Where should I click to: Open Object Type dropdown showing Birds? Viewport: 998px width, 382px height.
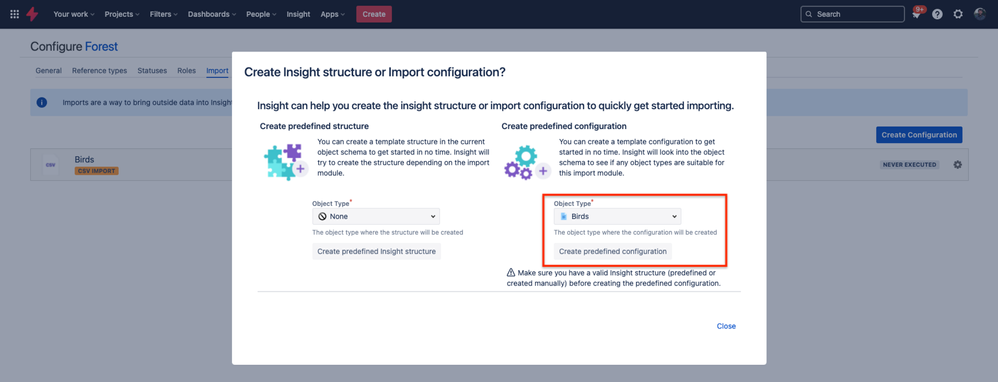617,216
